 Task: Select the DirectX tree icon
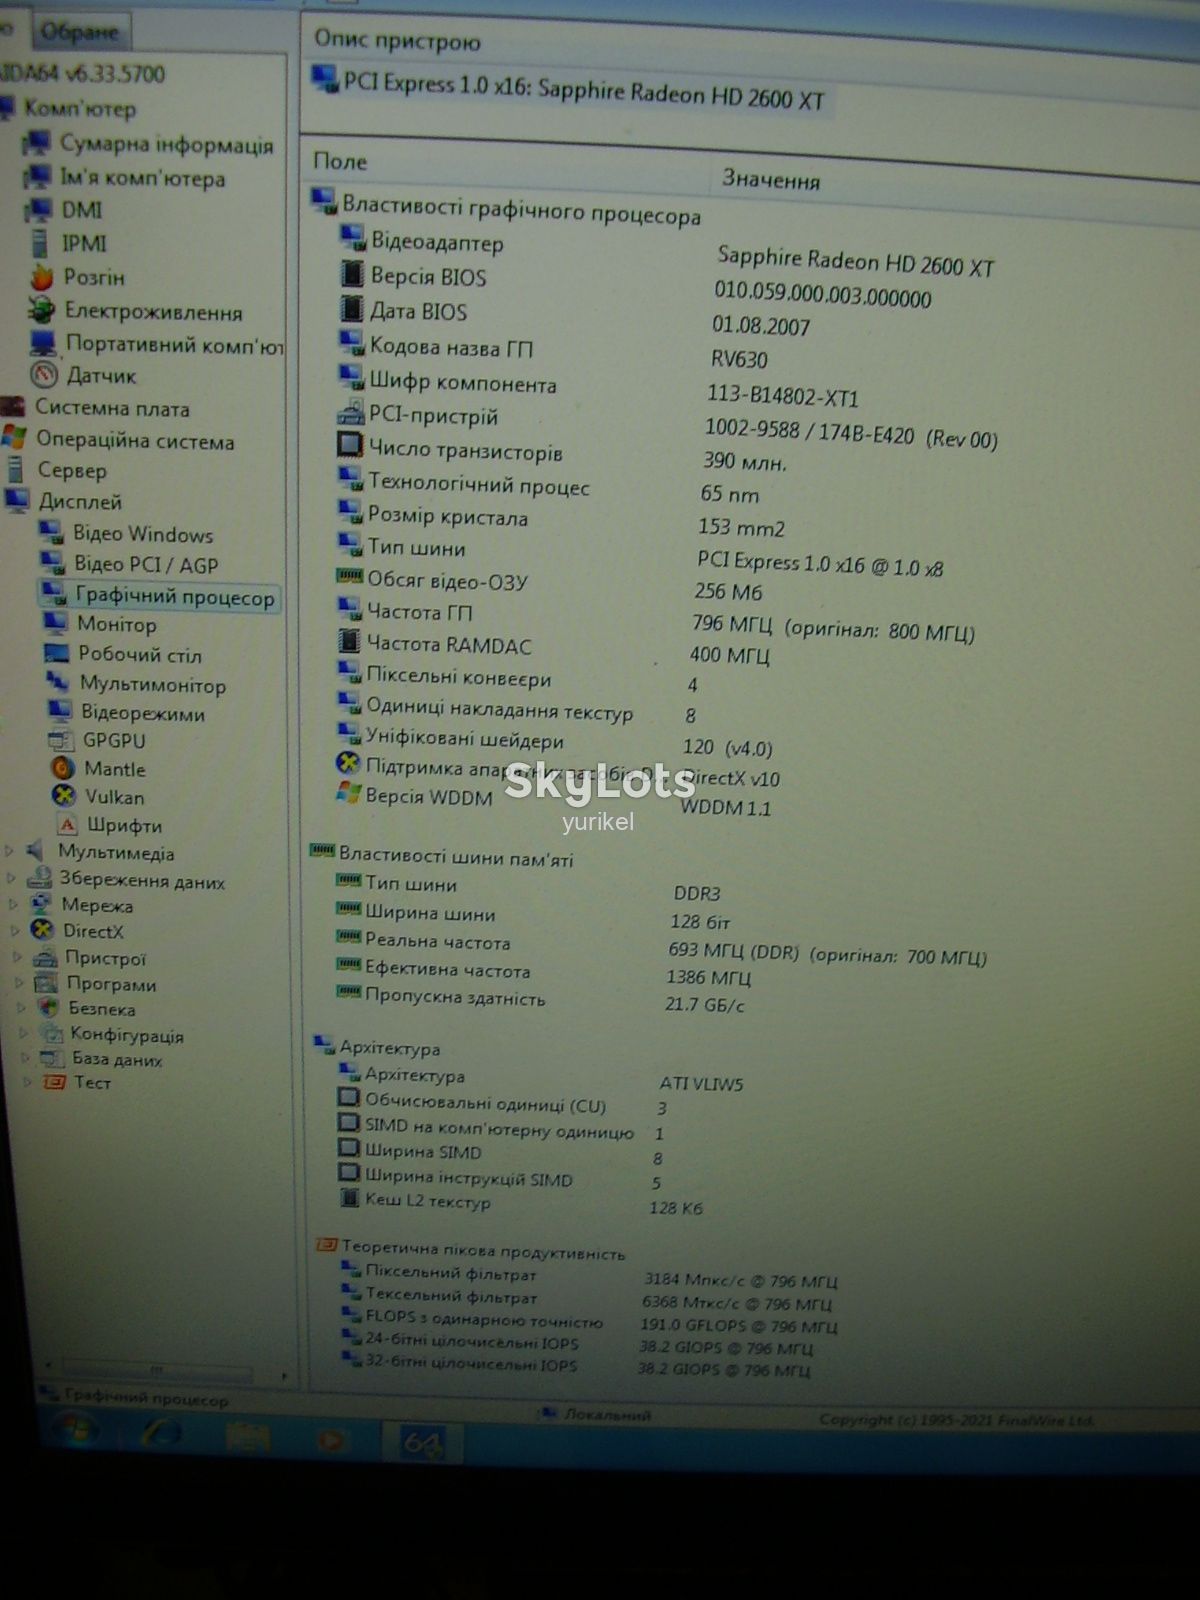(42, 930)
